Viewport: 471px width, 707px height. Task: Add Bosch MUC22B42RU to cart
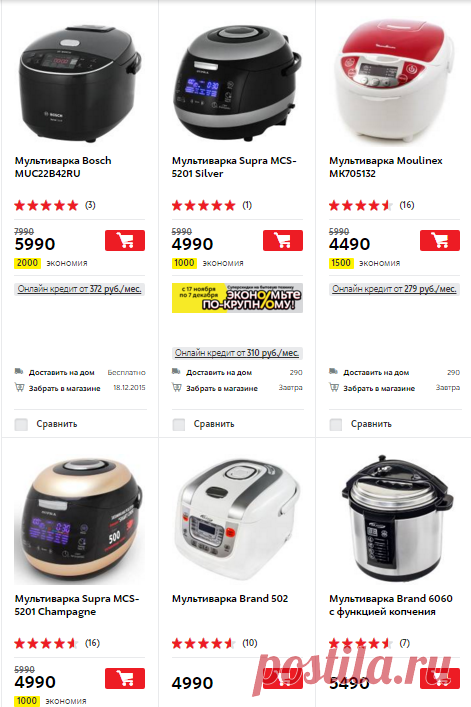125,240
